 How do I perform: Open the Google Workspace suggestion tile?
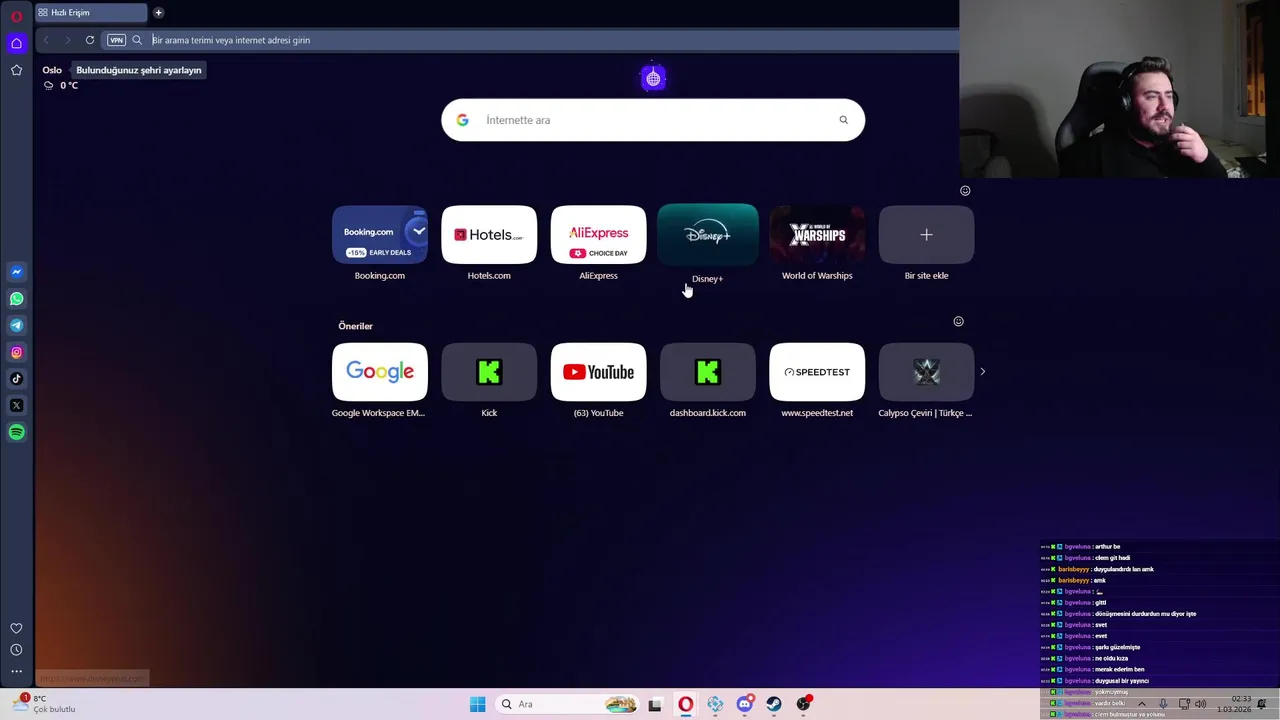(380, 372)
